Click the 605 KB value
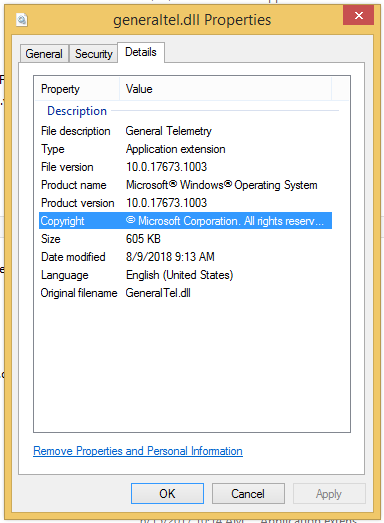This screenshot has width=384, height=523. click(x=143, y=239)
